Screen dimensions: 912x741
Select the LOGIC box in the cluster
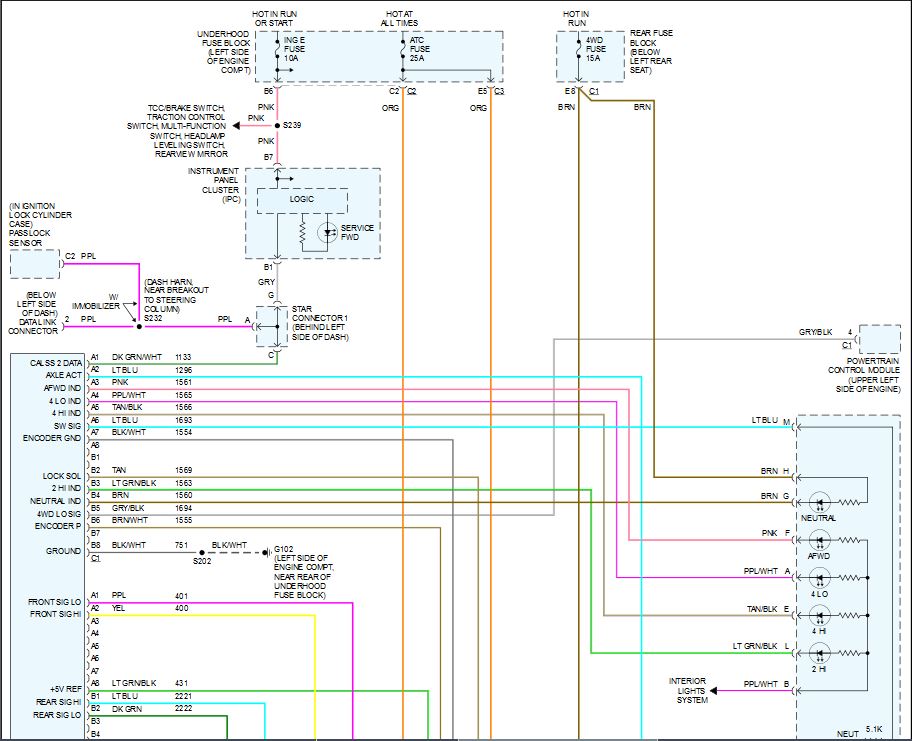tap(302, 201)
